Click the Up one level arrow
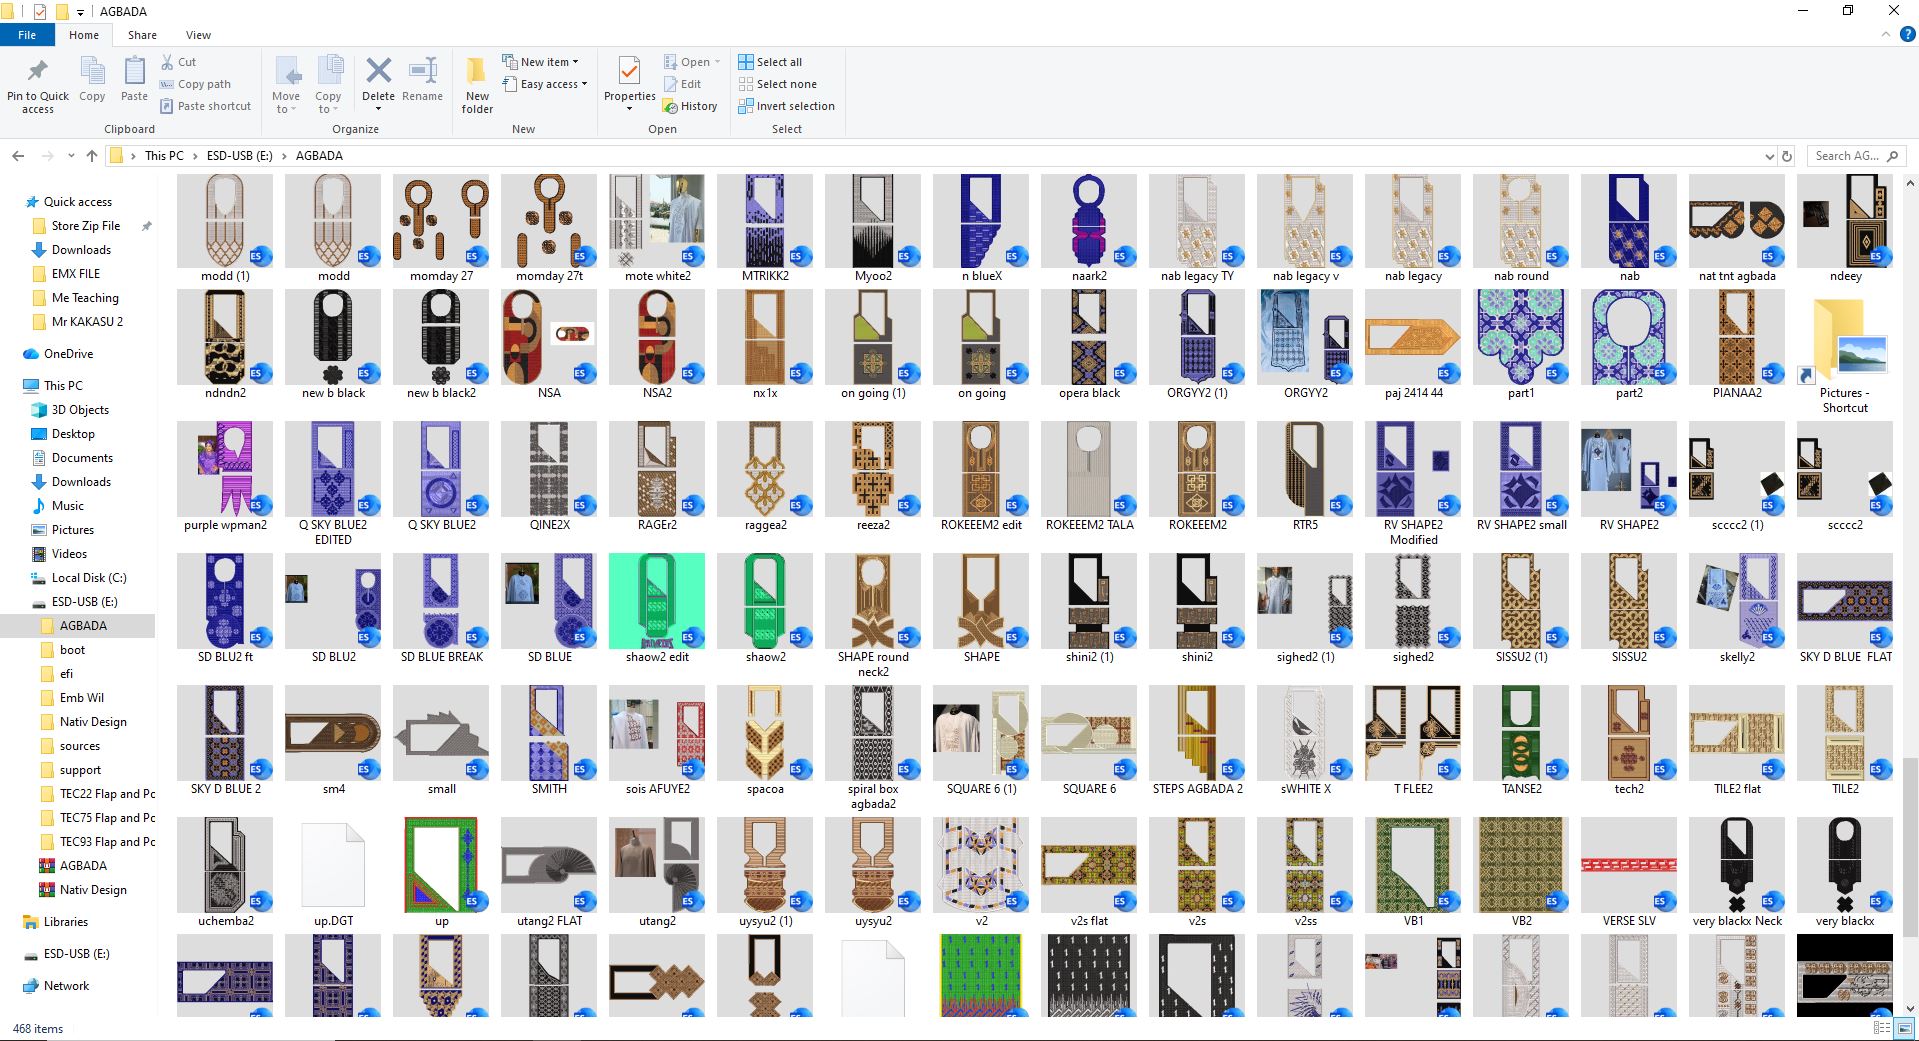 coord(92,156)
